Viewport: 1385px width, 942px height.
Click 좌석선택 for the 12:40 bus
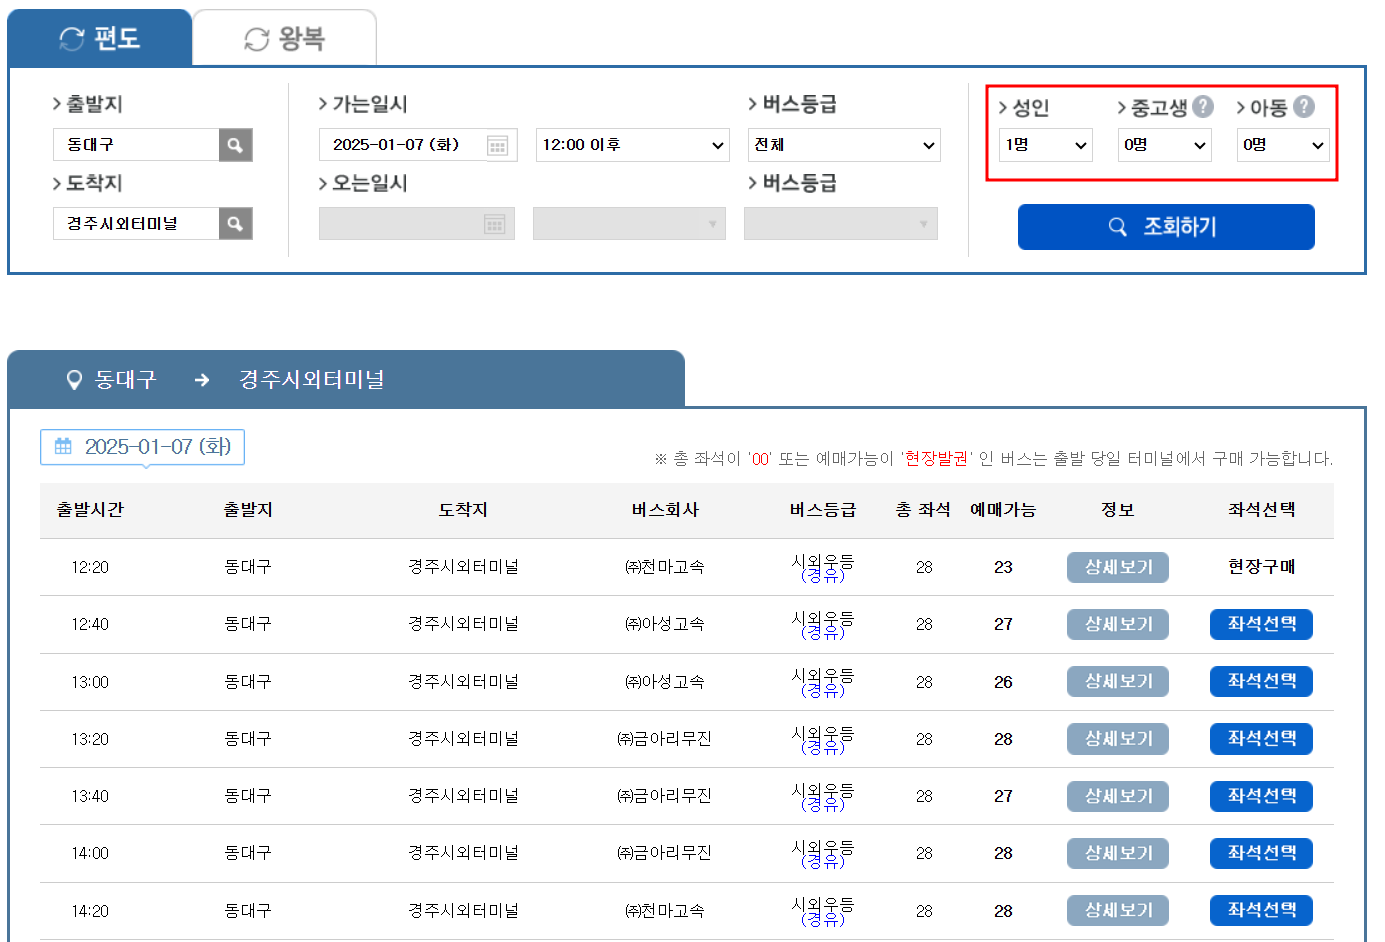click(1261, 624)
